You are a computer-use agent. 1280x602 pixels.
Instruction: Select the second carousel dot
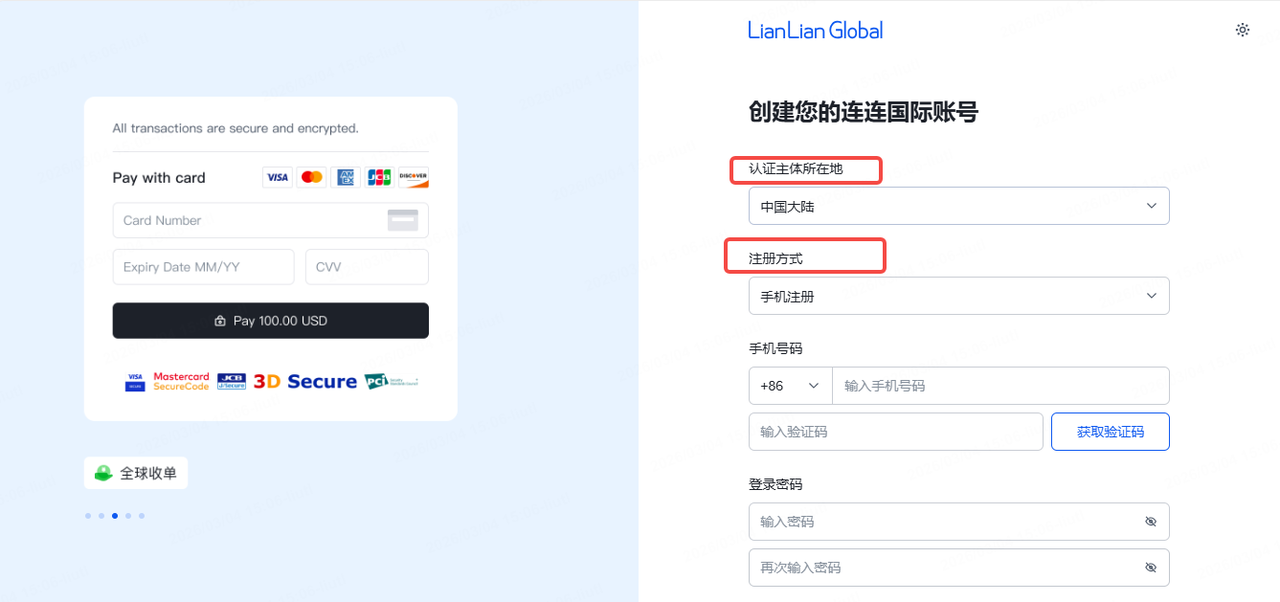click(x=101, y=516)
